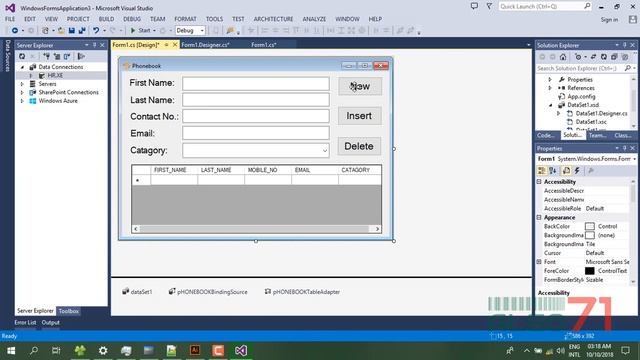
Task: Open the feedback icon in the title bar
Action: coord(474,6)
